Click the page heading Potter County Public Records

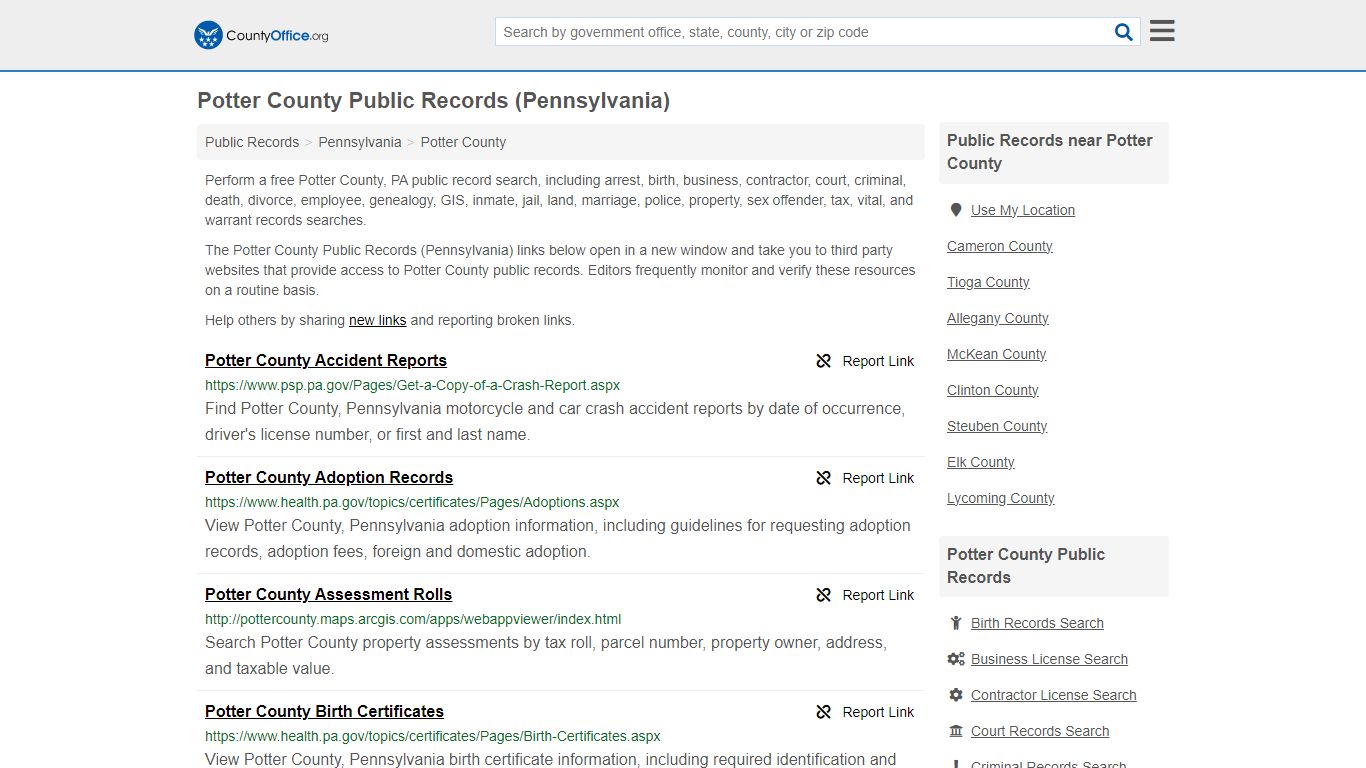click(x=434, y=100)
